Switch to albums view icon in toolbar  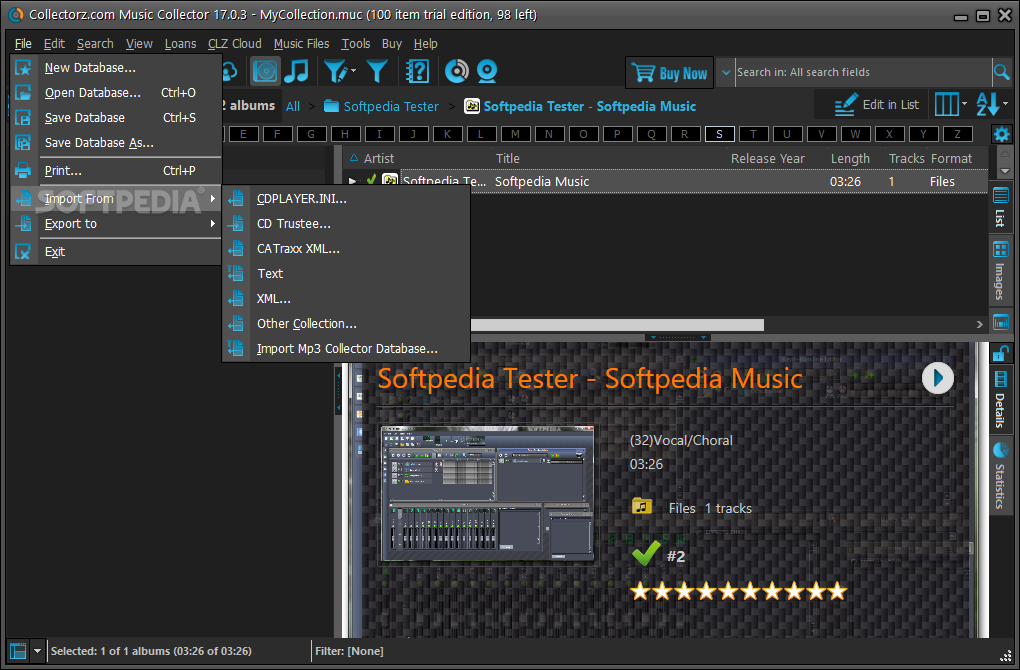click(265, 71)
